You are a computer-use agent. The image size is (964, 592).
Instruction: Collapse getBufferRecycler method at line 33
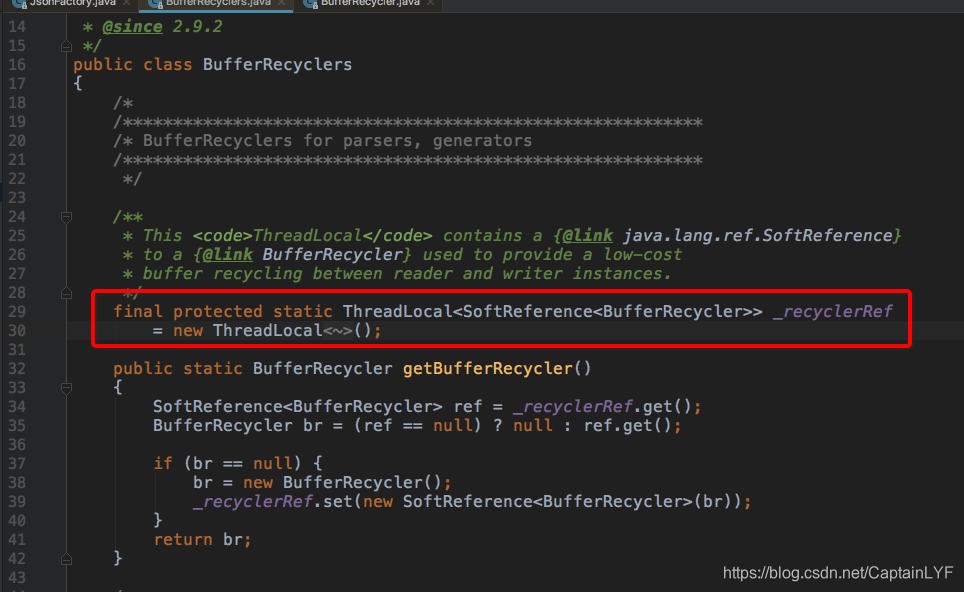point(66,388)
